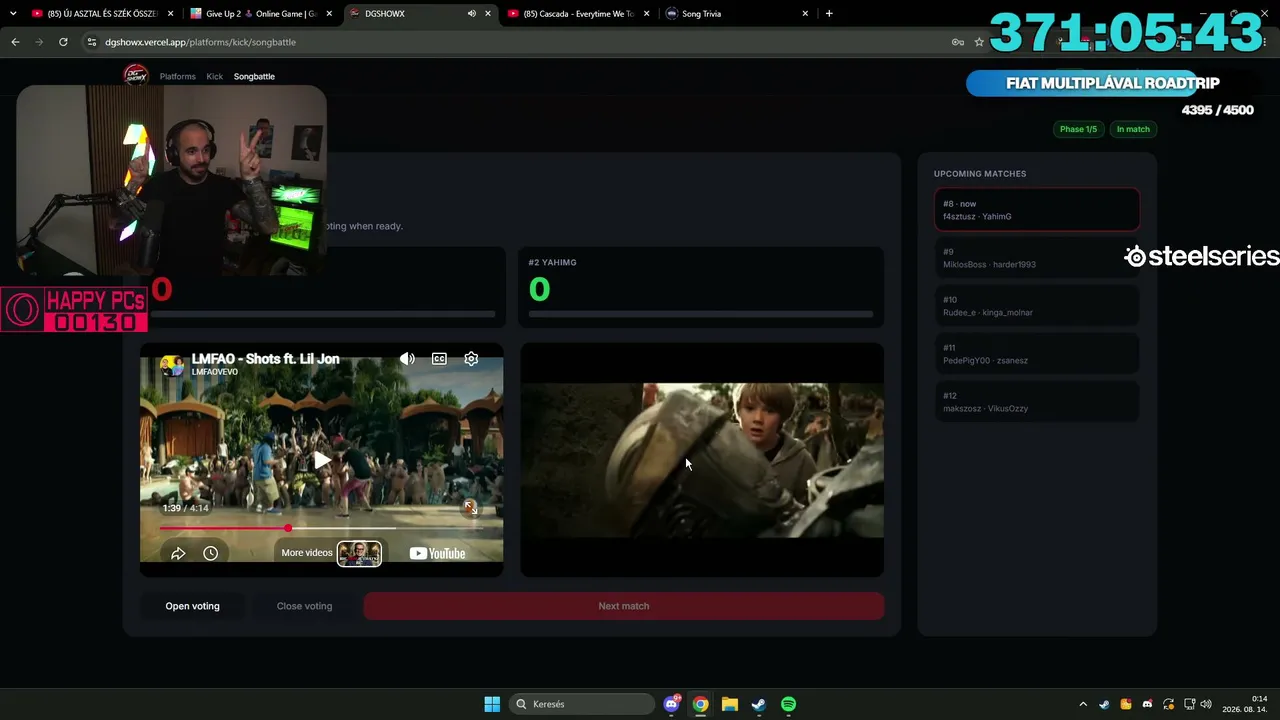Click the right song video player
This screenshot has width=1280, height=720.
(x=702, y=460)
